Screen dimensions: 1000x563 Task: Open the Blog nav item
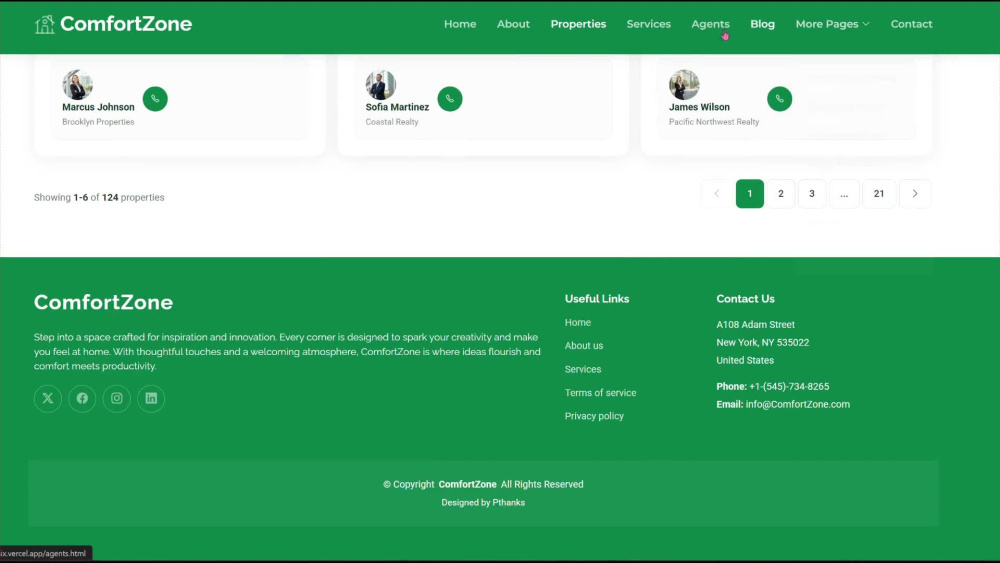762,24
